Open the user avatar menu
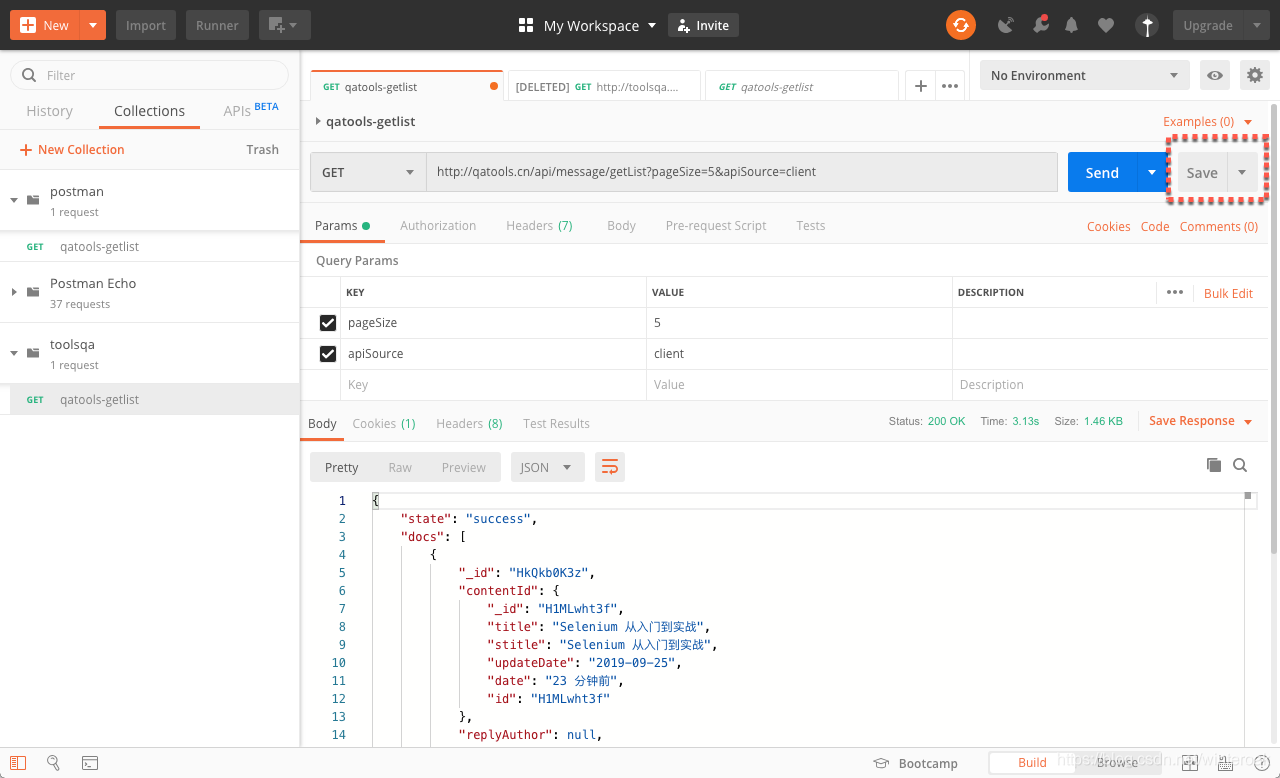This screenshot has height=778, width=1280. (x=1147, y=25)
